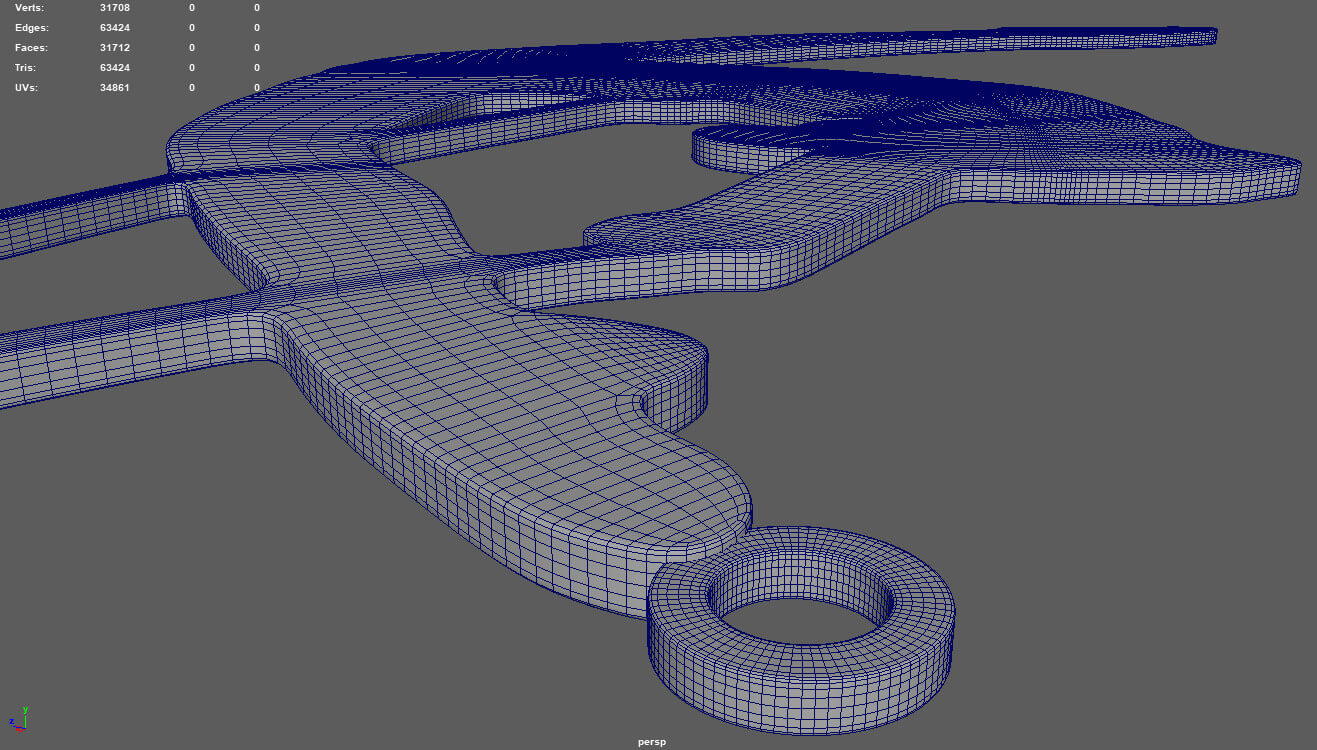Click the Edges label in the HUD

(x=31, y=28)
